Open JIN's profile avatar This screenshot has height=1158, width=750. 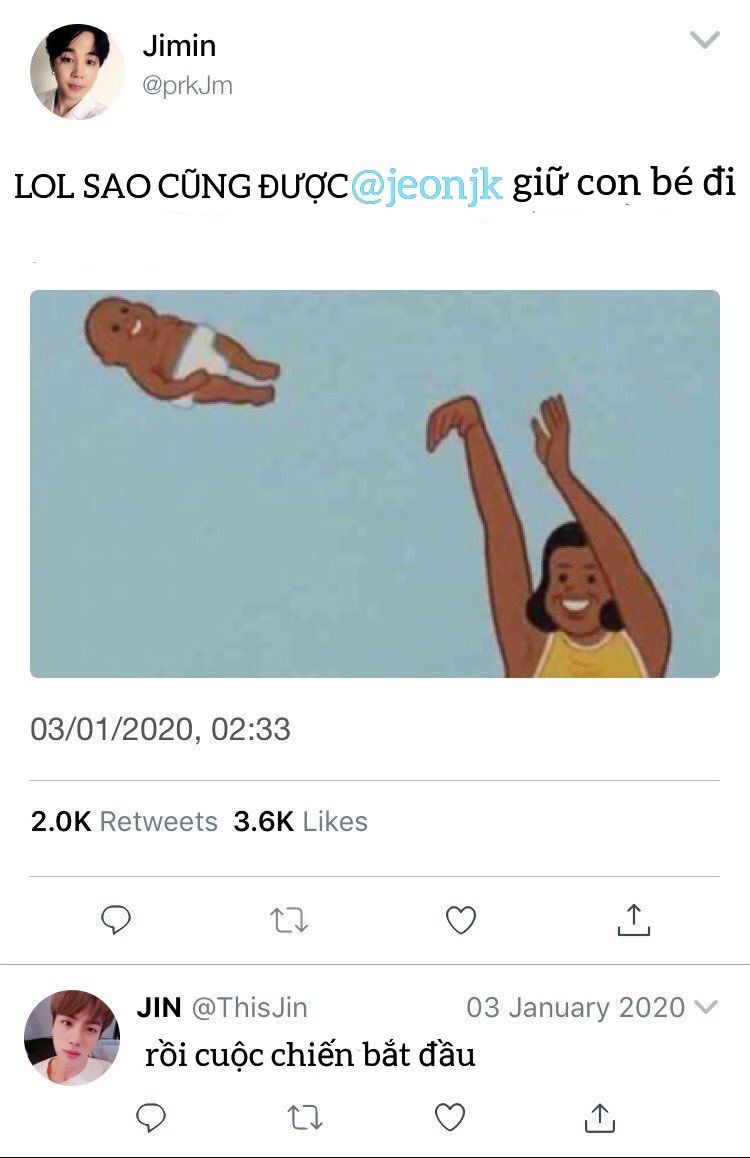click(x=72, y=1038)
